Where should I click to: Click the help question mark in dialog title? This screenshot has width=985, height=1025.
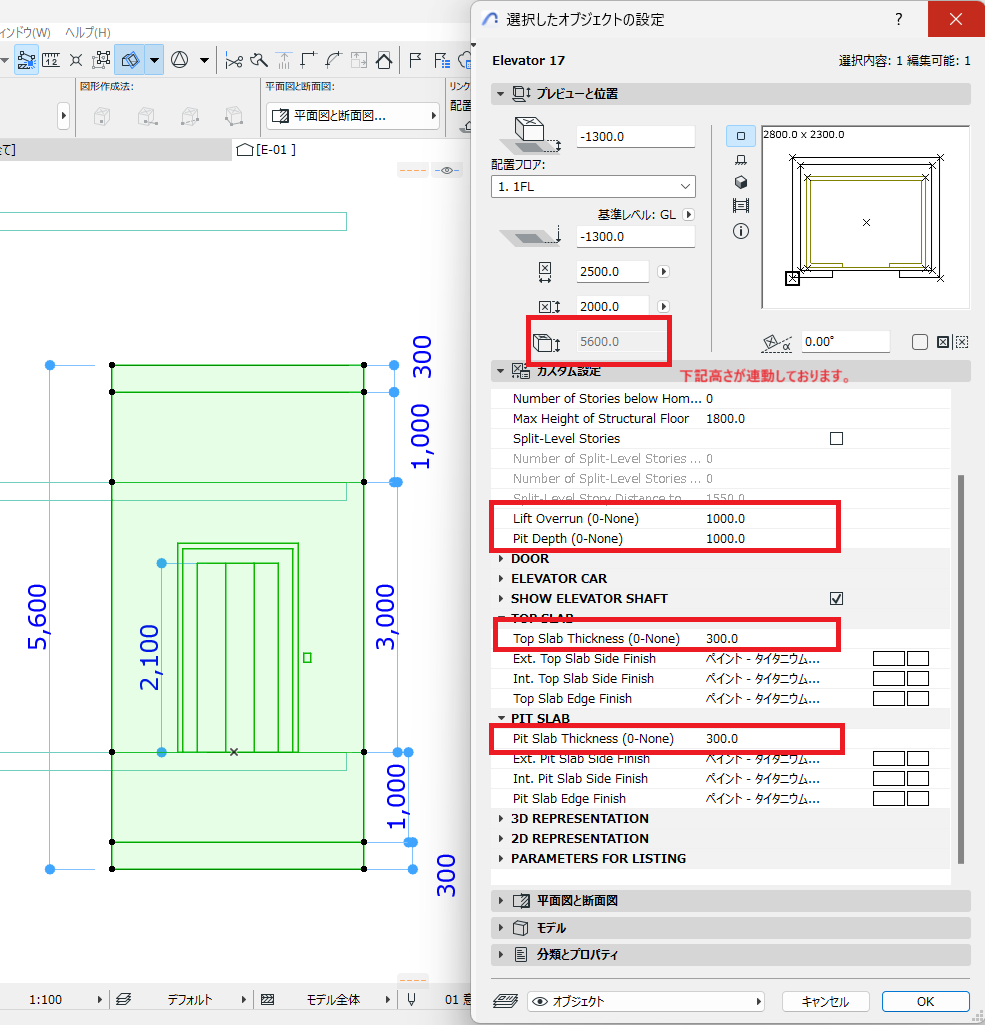point(899,19)
